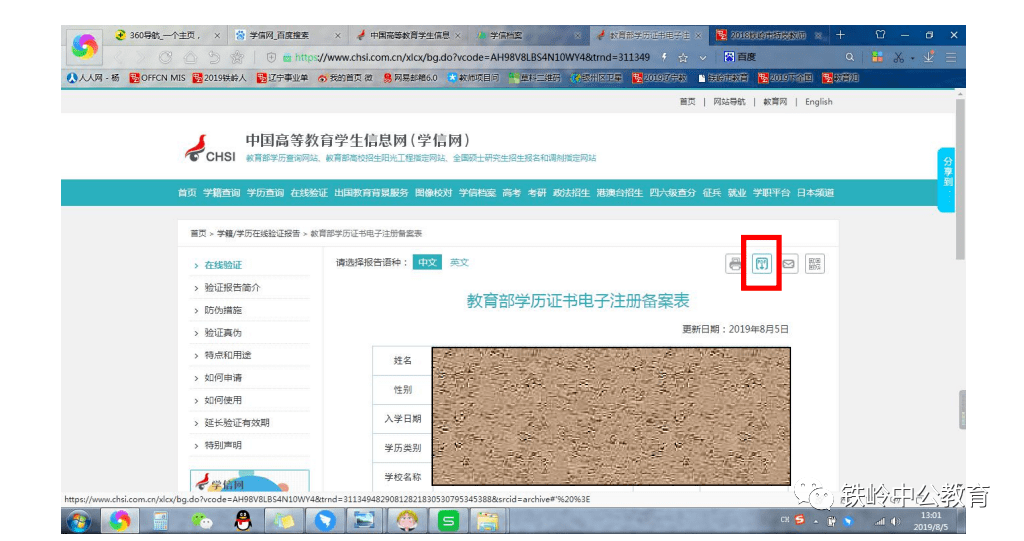The height and width of the screenshot is (541, 1024).
Task: Expand 验证报告简介 in sidebar
Action: (x=232, y=288)
